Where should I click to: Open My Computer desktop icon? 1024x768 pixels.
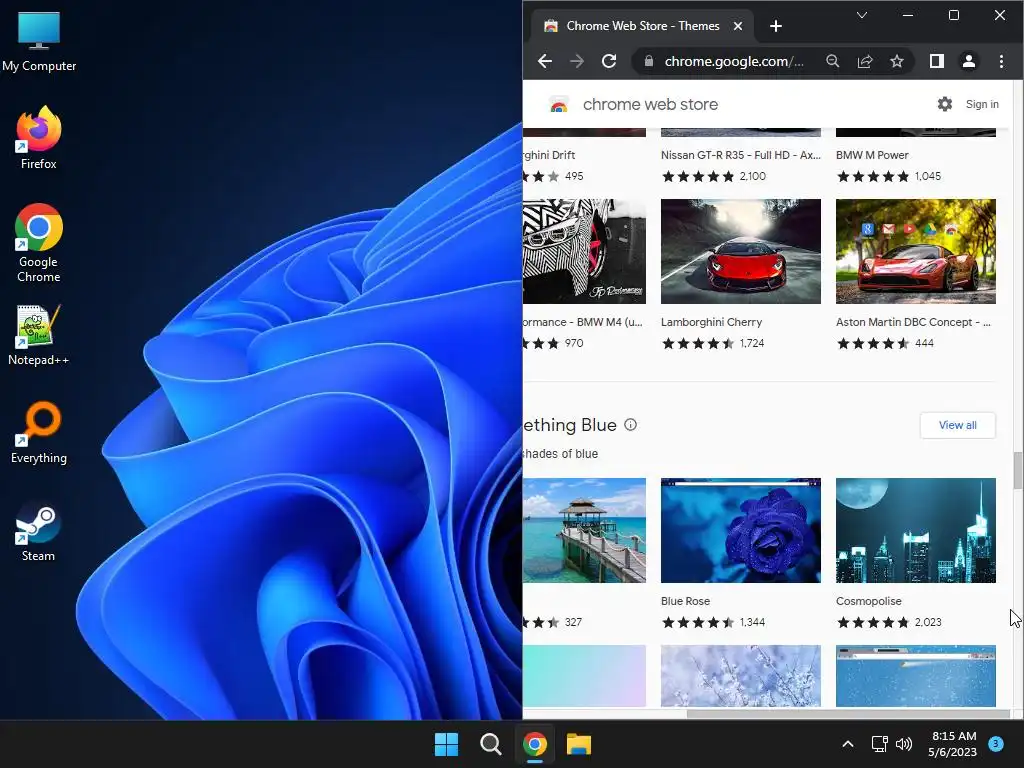tap(39, 41)
